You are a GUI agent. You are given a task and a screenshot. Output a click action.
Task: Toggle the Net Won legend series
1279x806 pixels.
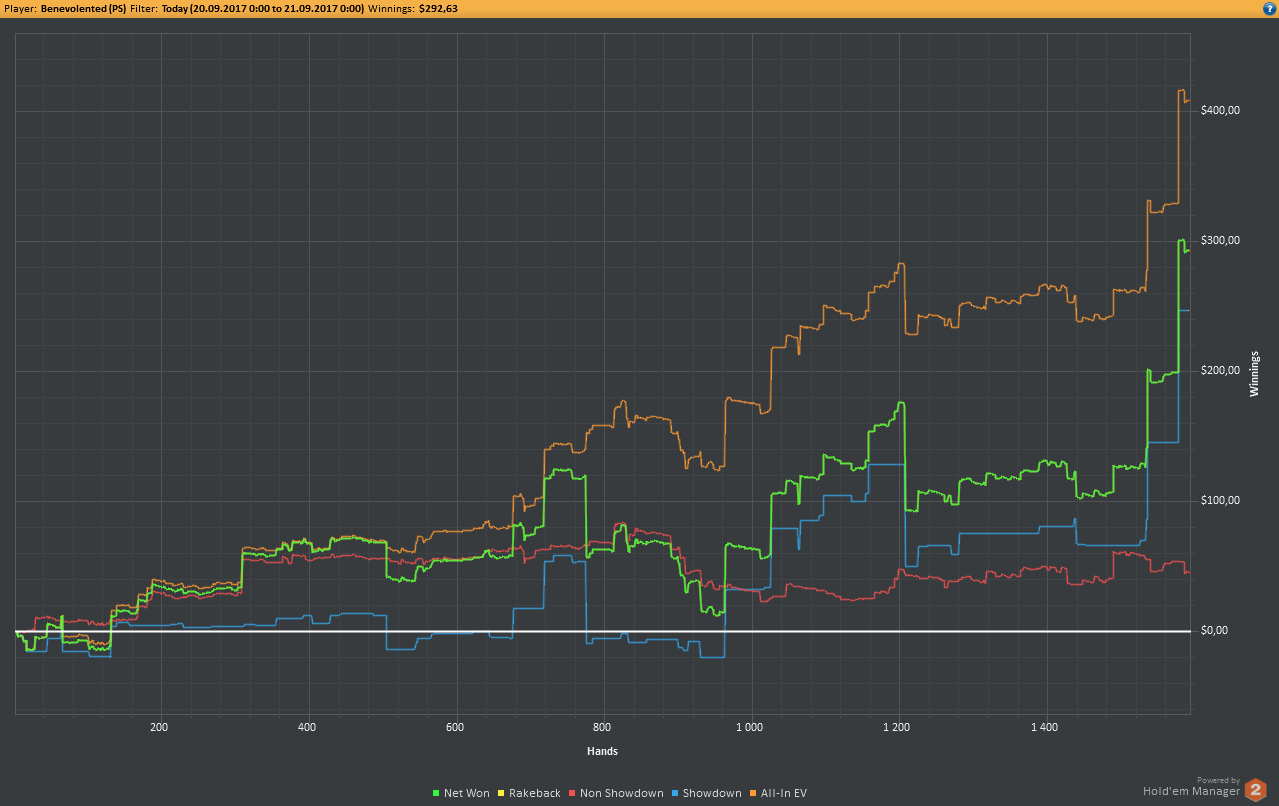[x=461, y=793]
